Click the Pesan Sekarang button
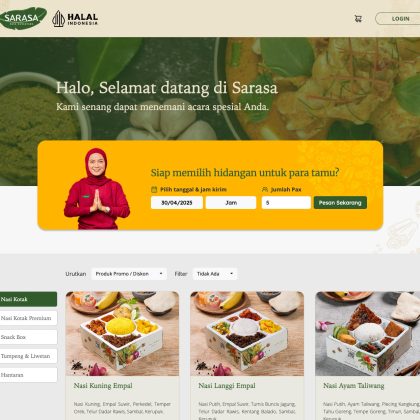This screenshot has width=420, height=420. click(x=340, y=203)
